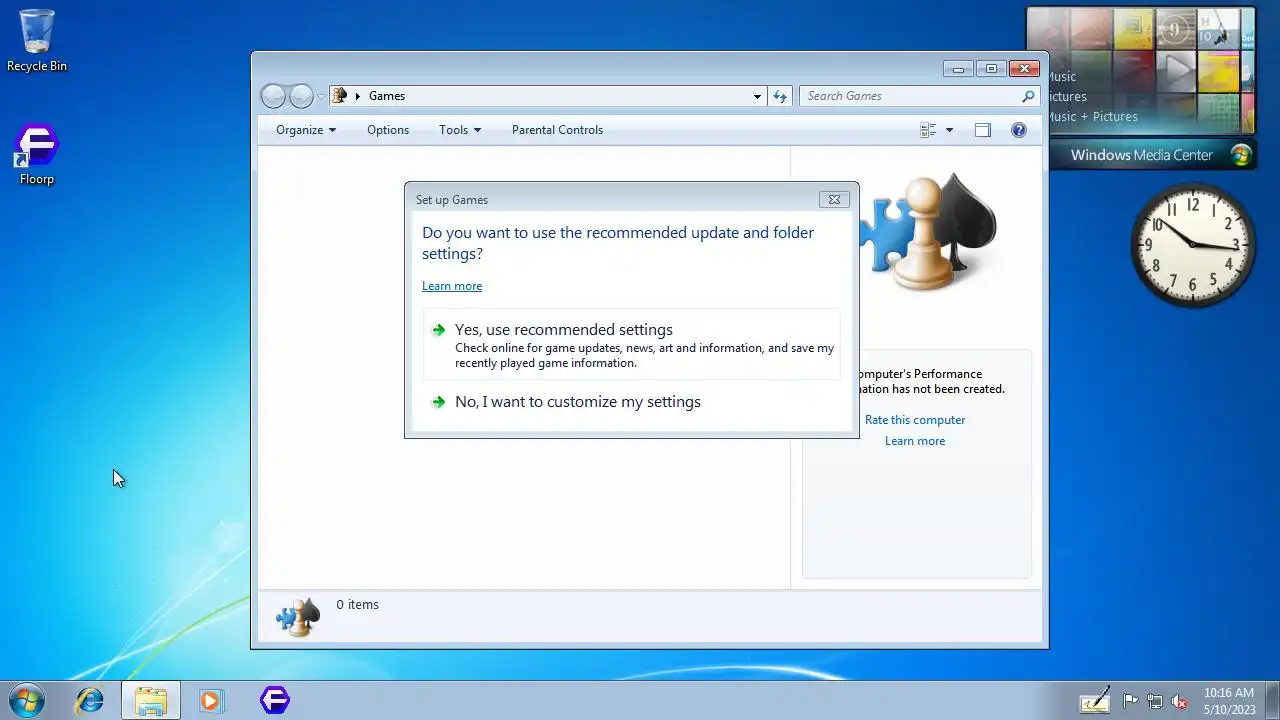Choose Yes, use recommended settings
Image resolution: width=1280 pixels, height=720 pixels.
[632, 344]
